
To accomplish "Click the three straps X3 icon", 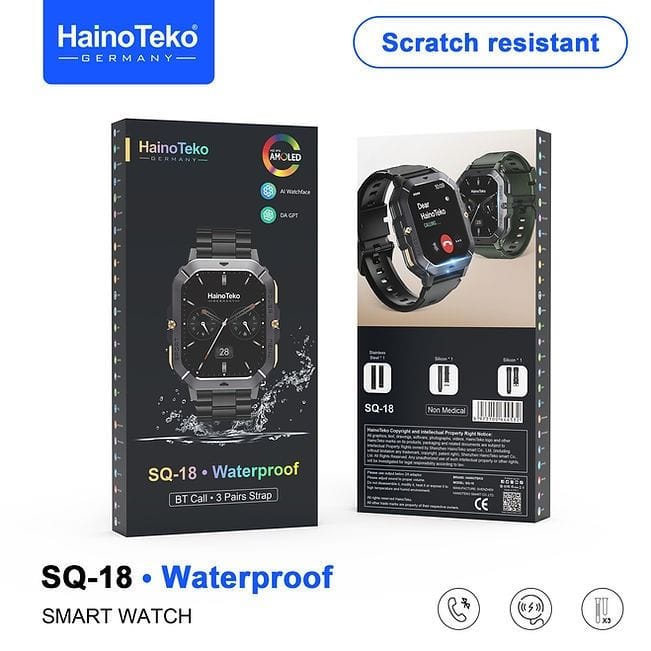I will pos(602,609).
